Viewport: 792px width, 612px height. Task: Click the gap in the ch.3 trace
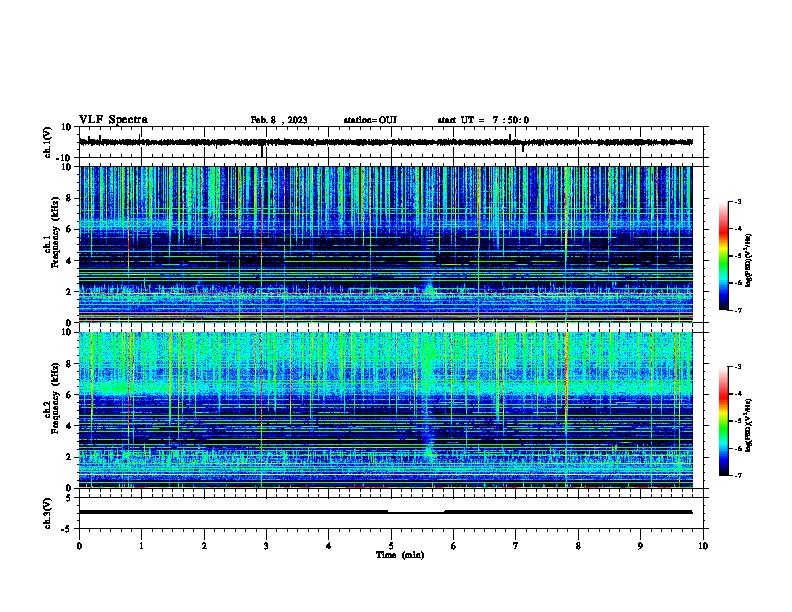(416, 512)
